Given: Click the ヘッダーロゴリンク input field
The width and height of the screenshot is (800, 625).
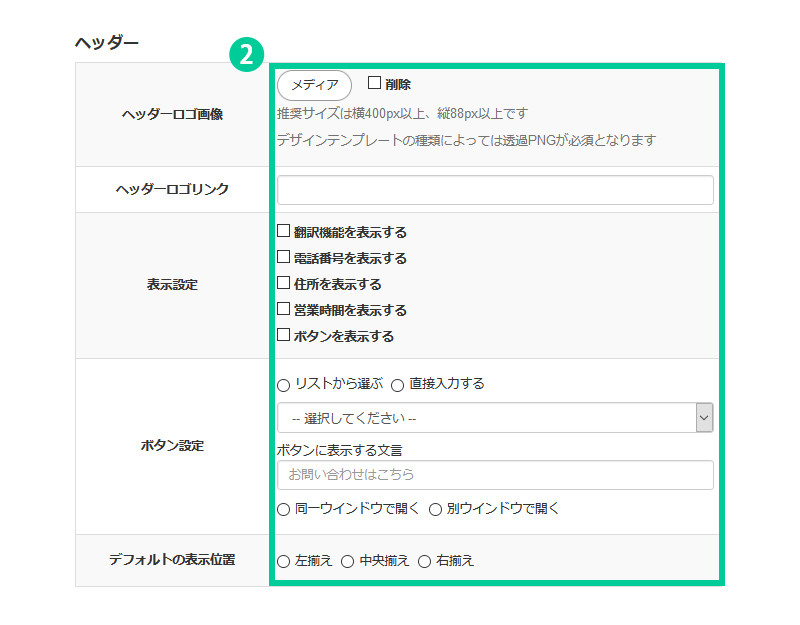Looking at the screenshot, I should pos(495,190).
